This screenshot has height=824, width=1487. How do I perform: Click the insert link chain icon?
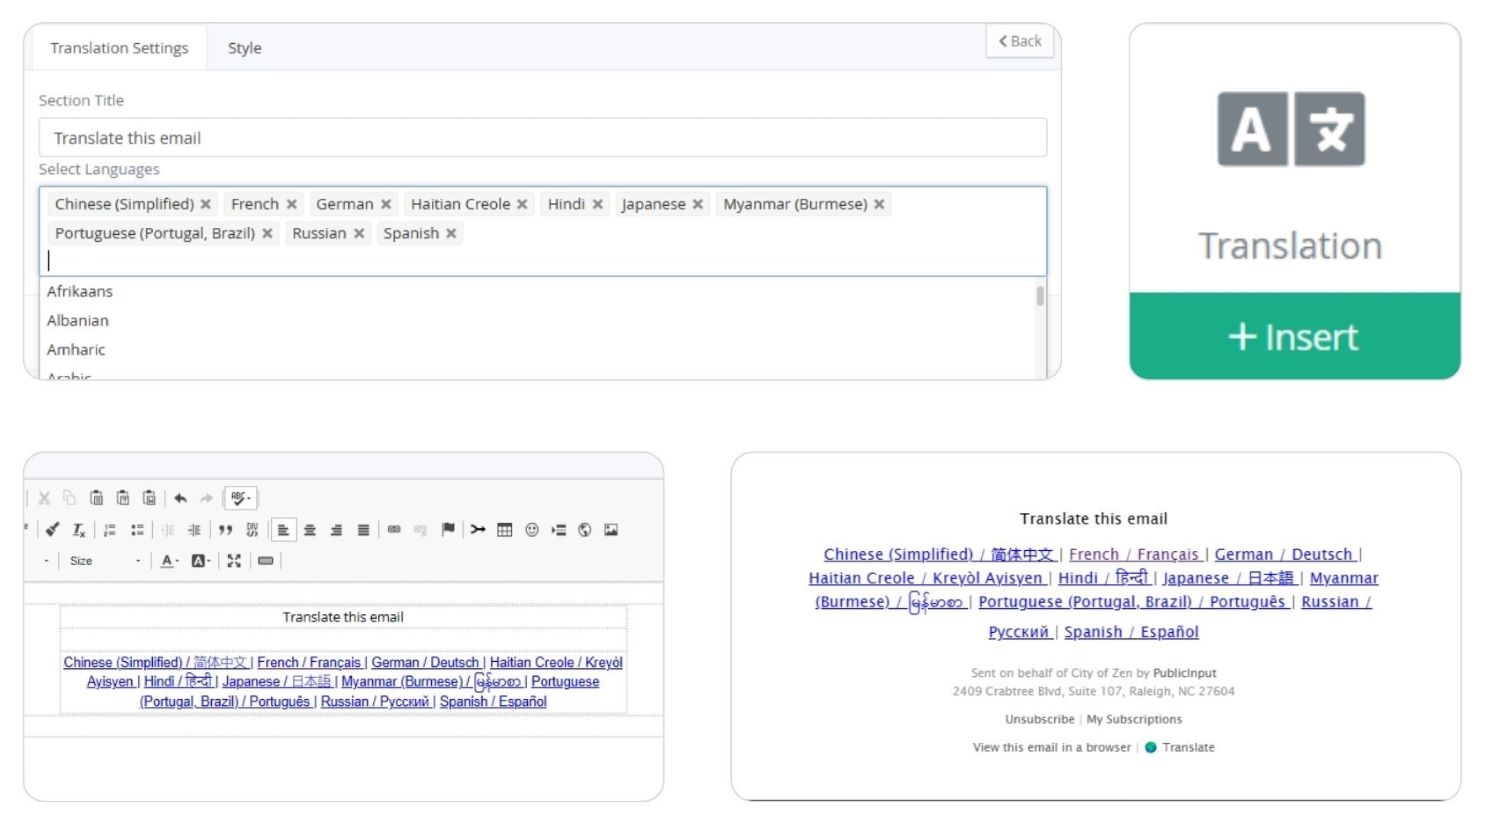[394, 530]
